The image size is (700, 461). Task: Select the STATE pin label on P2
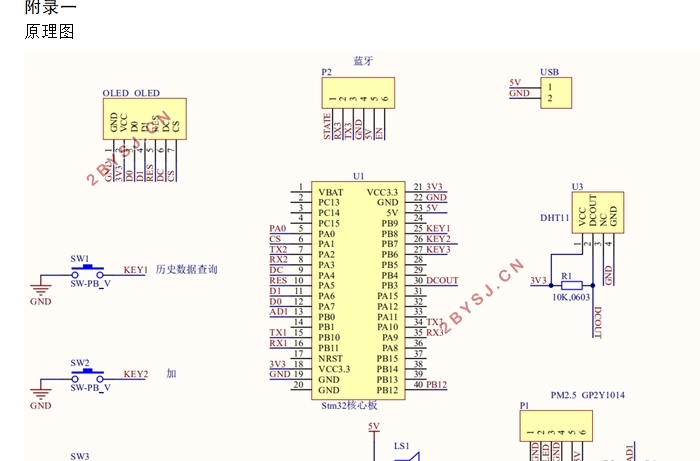(x=327, y=126)
